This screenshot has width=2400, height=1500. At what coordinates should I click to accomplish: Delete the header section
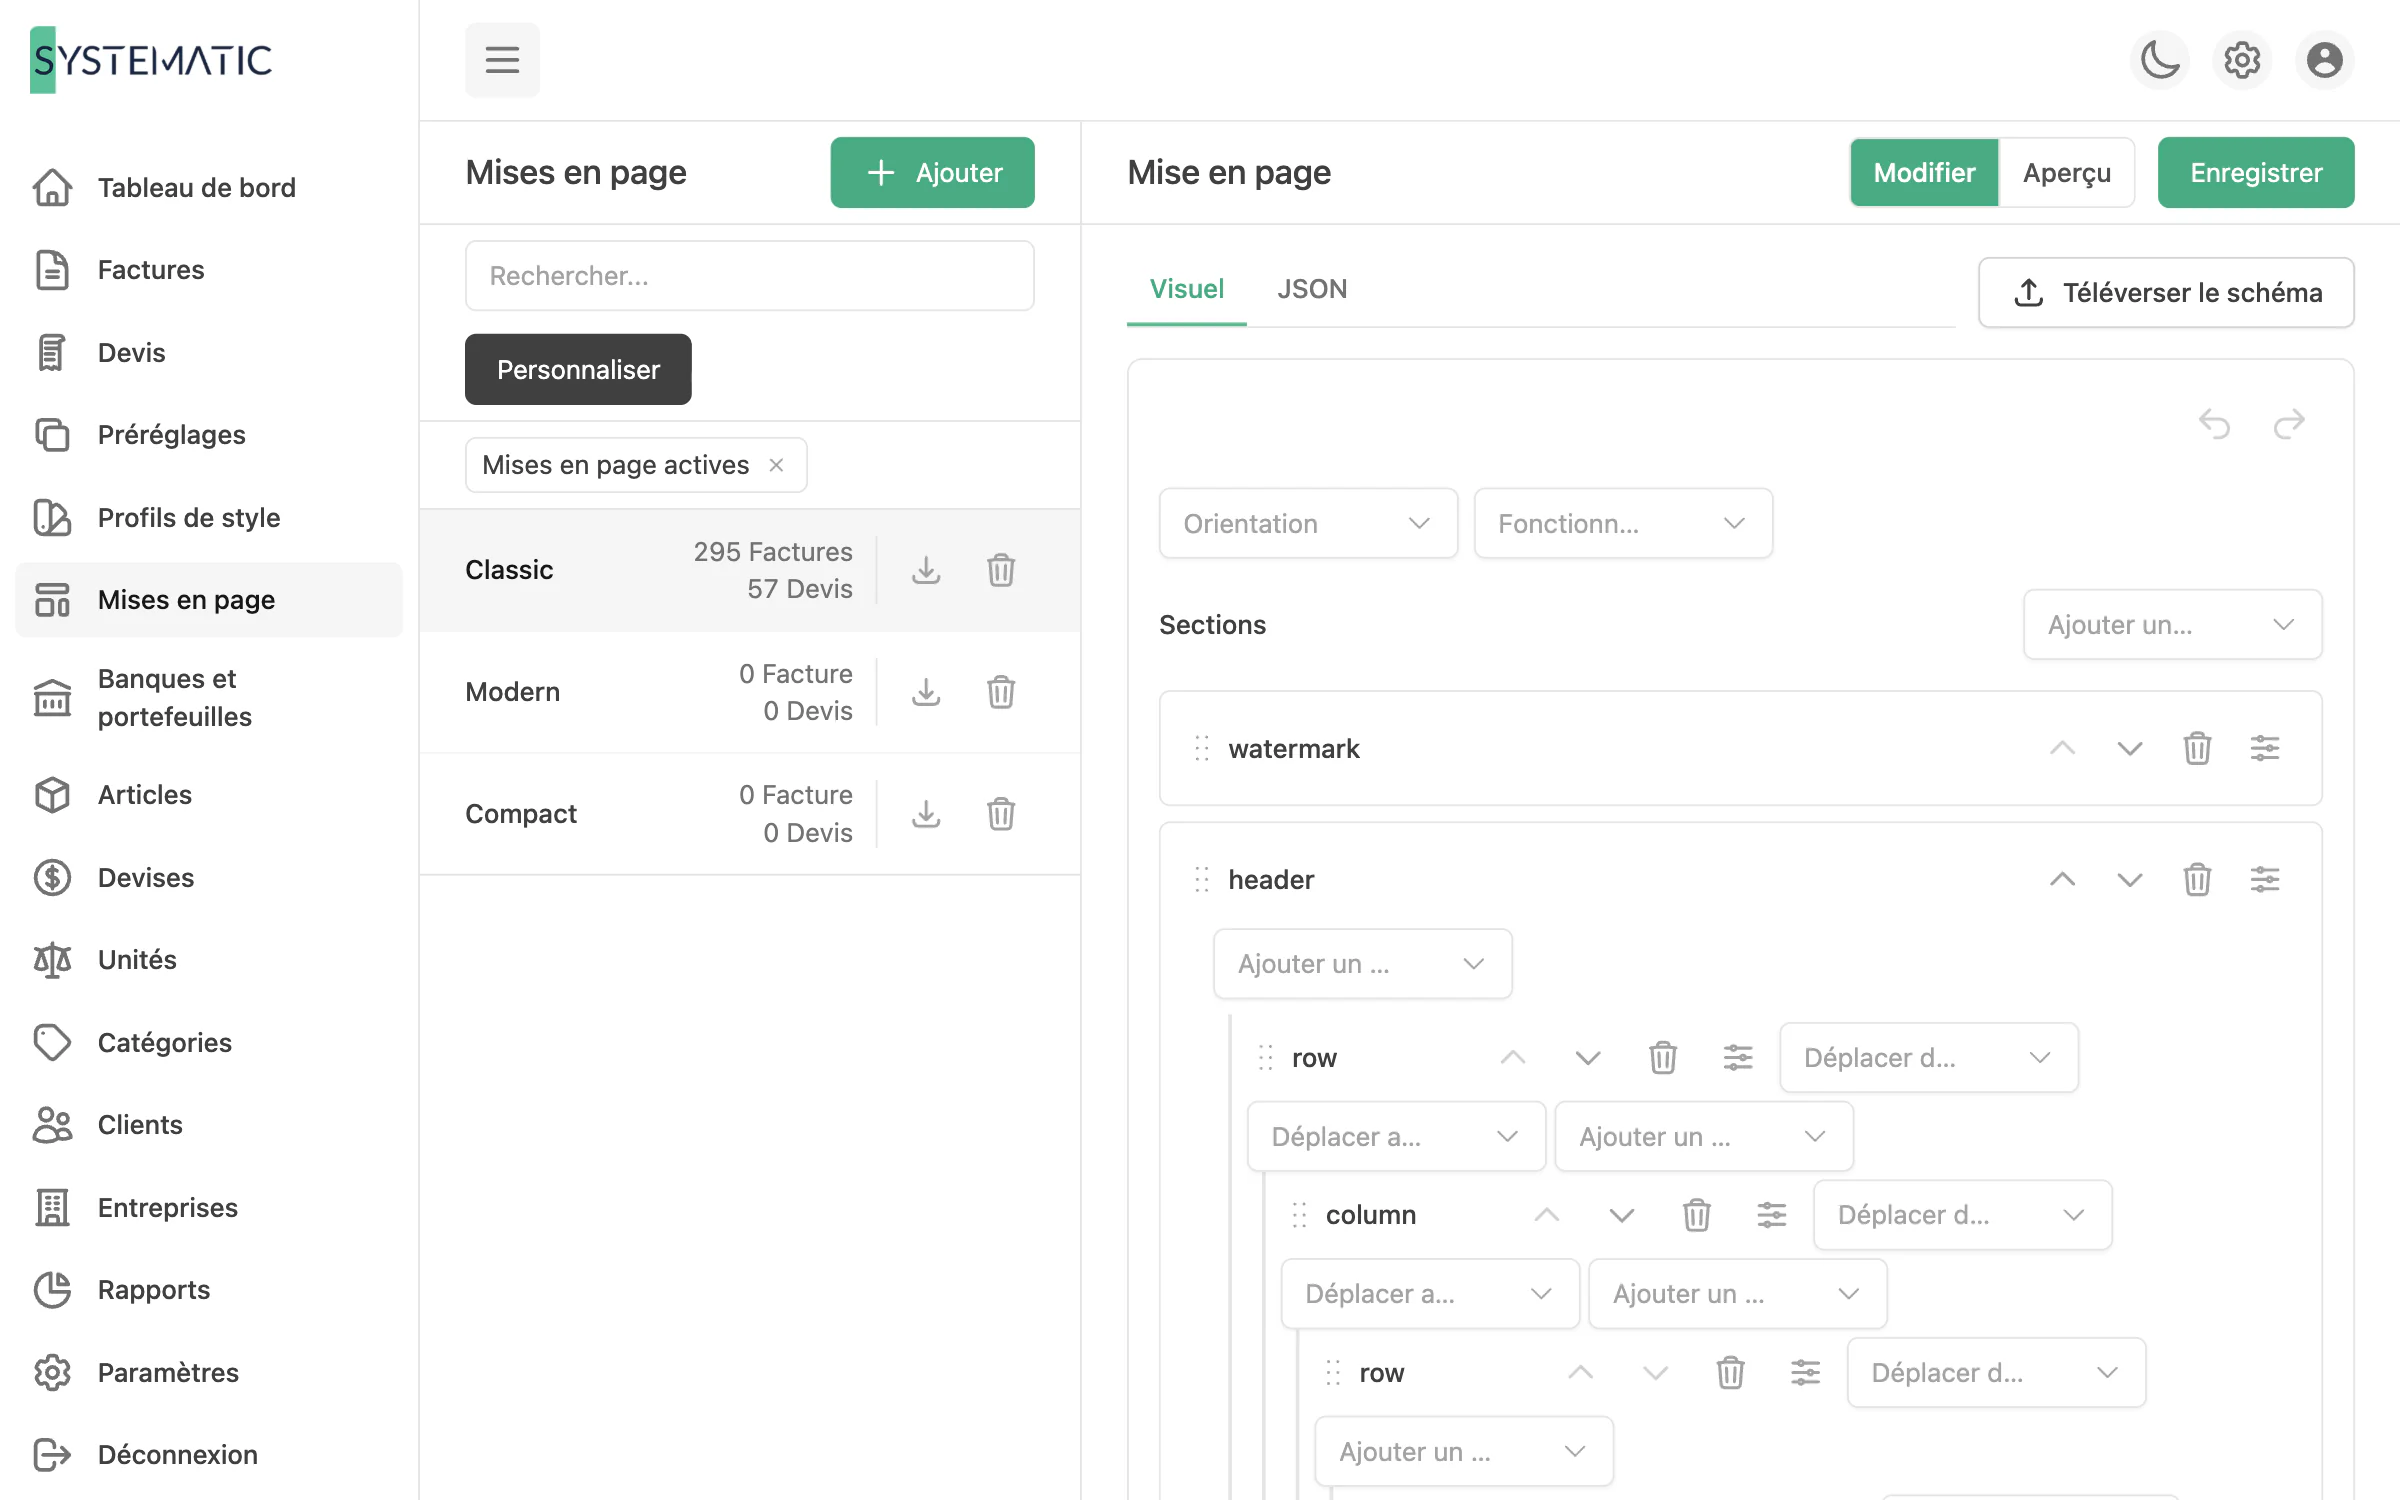pos(2197,879)
